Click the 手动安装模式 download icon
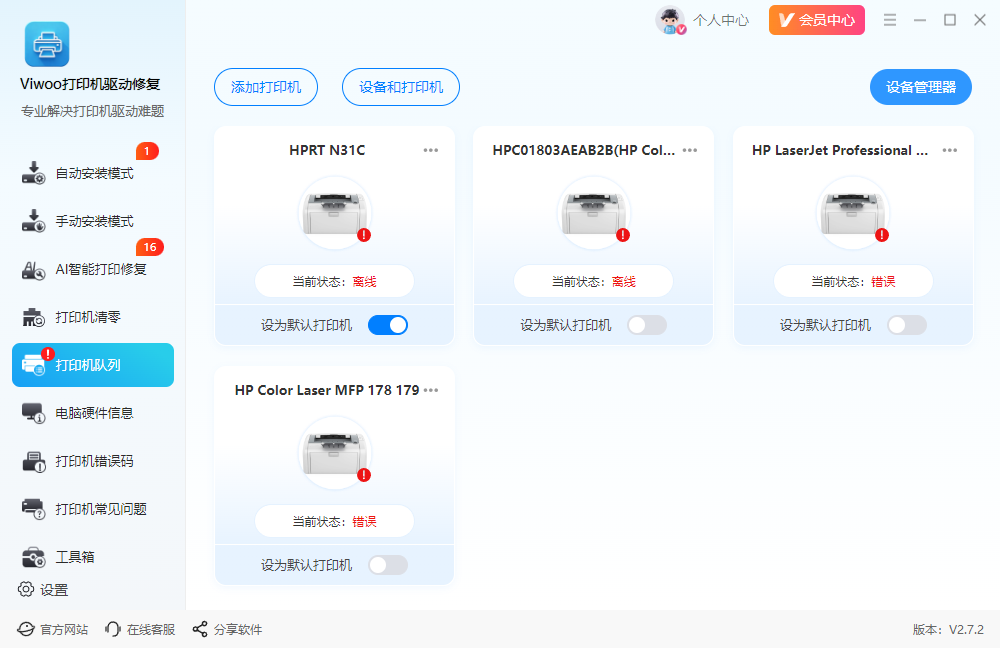Screen dimensions: 1000x650 [x=34, y=221]
